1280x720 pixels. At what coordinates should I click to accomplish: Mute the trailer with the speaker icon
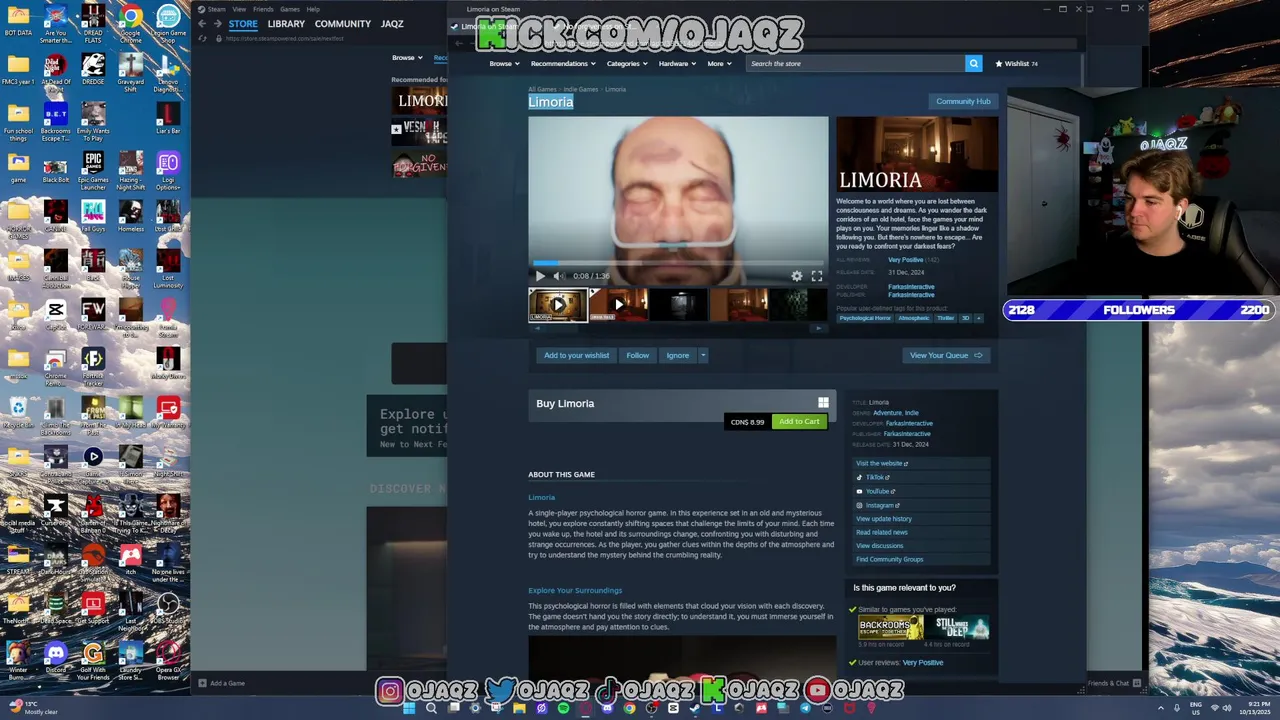(x=559, y=276)
